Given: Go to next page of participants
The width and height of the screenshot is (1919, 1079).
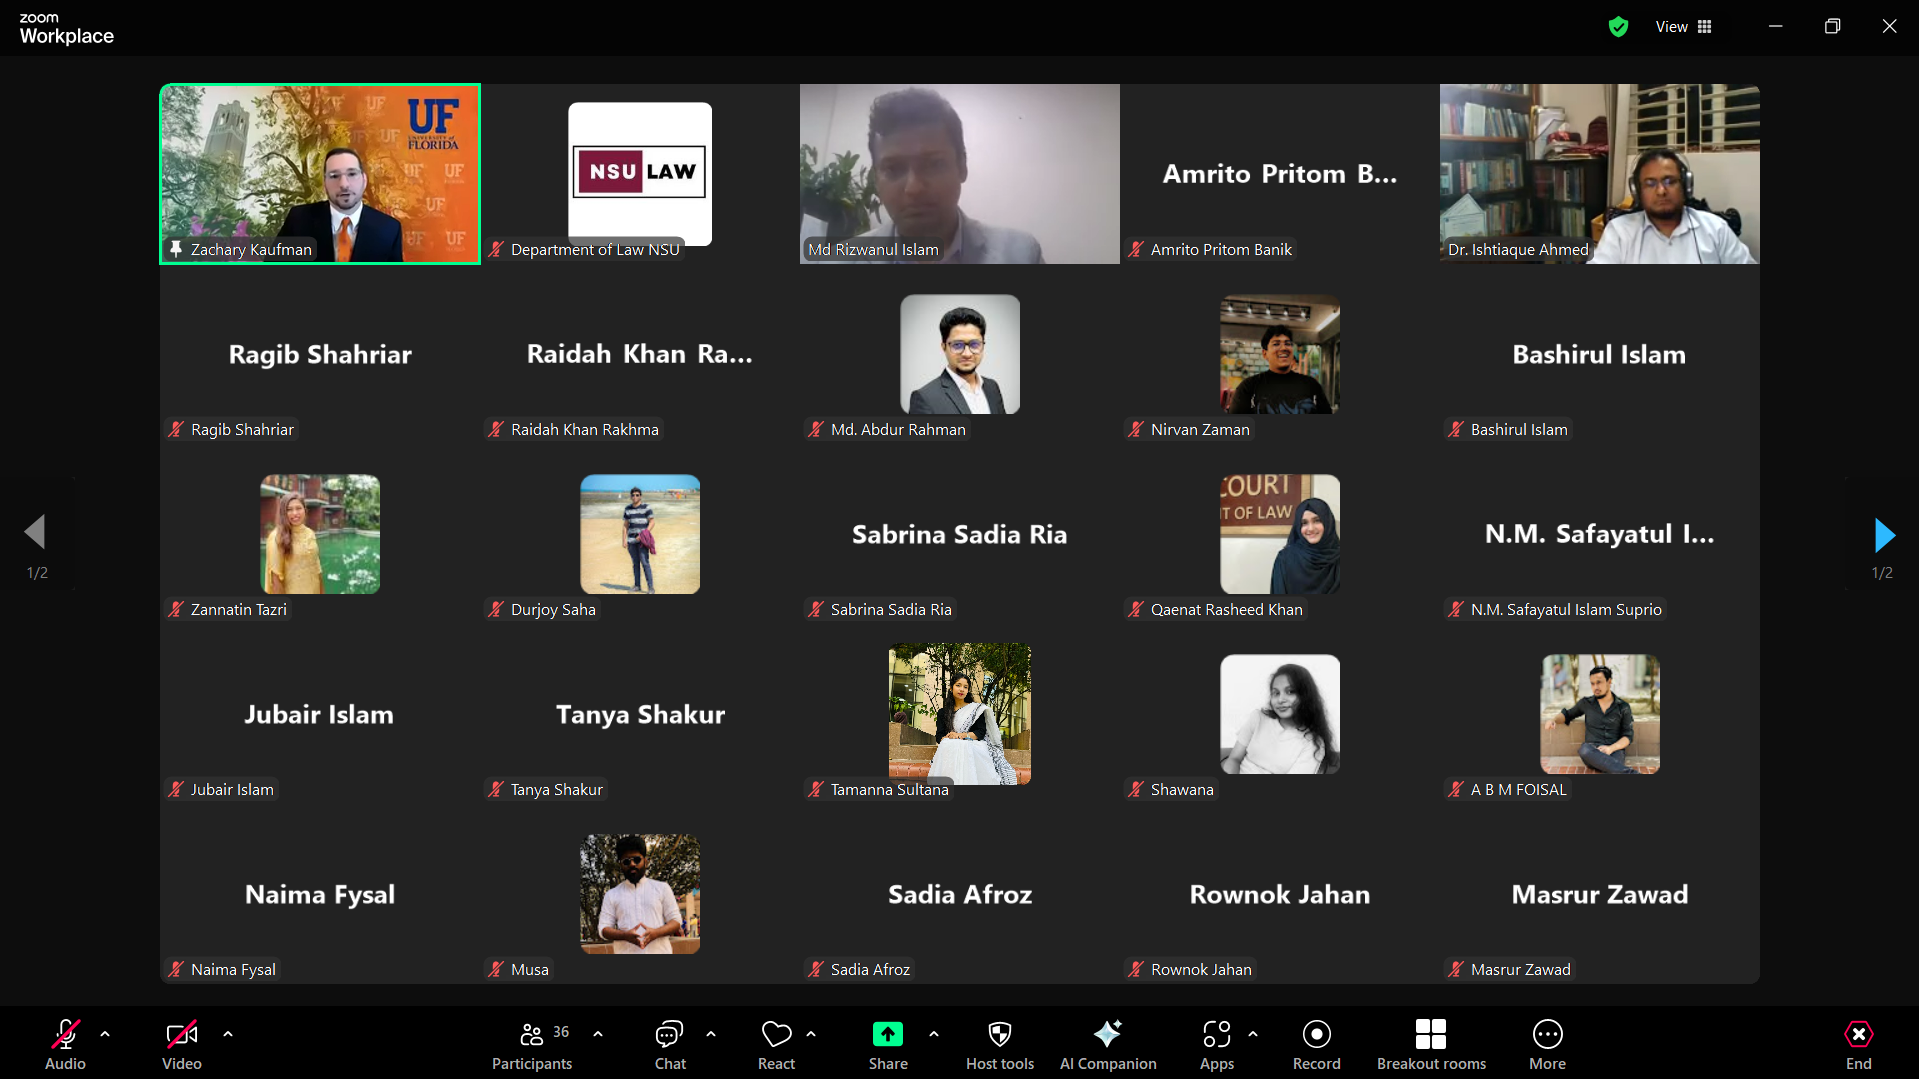Looking at the screenshot, I should tap(1884, 535).
